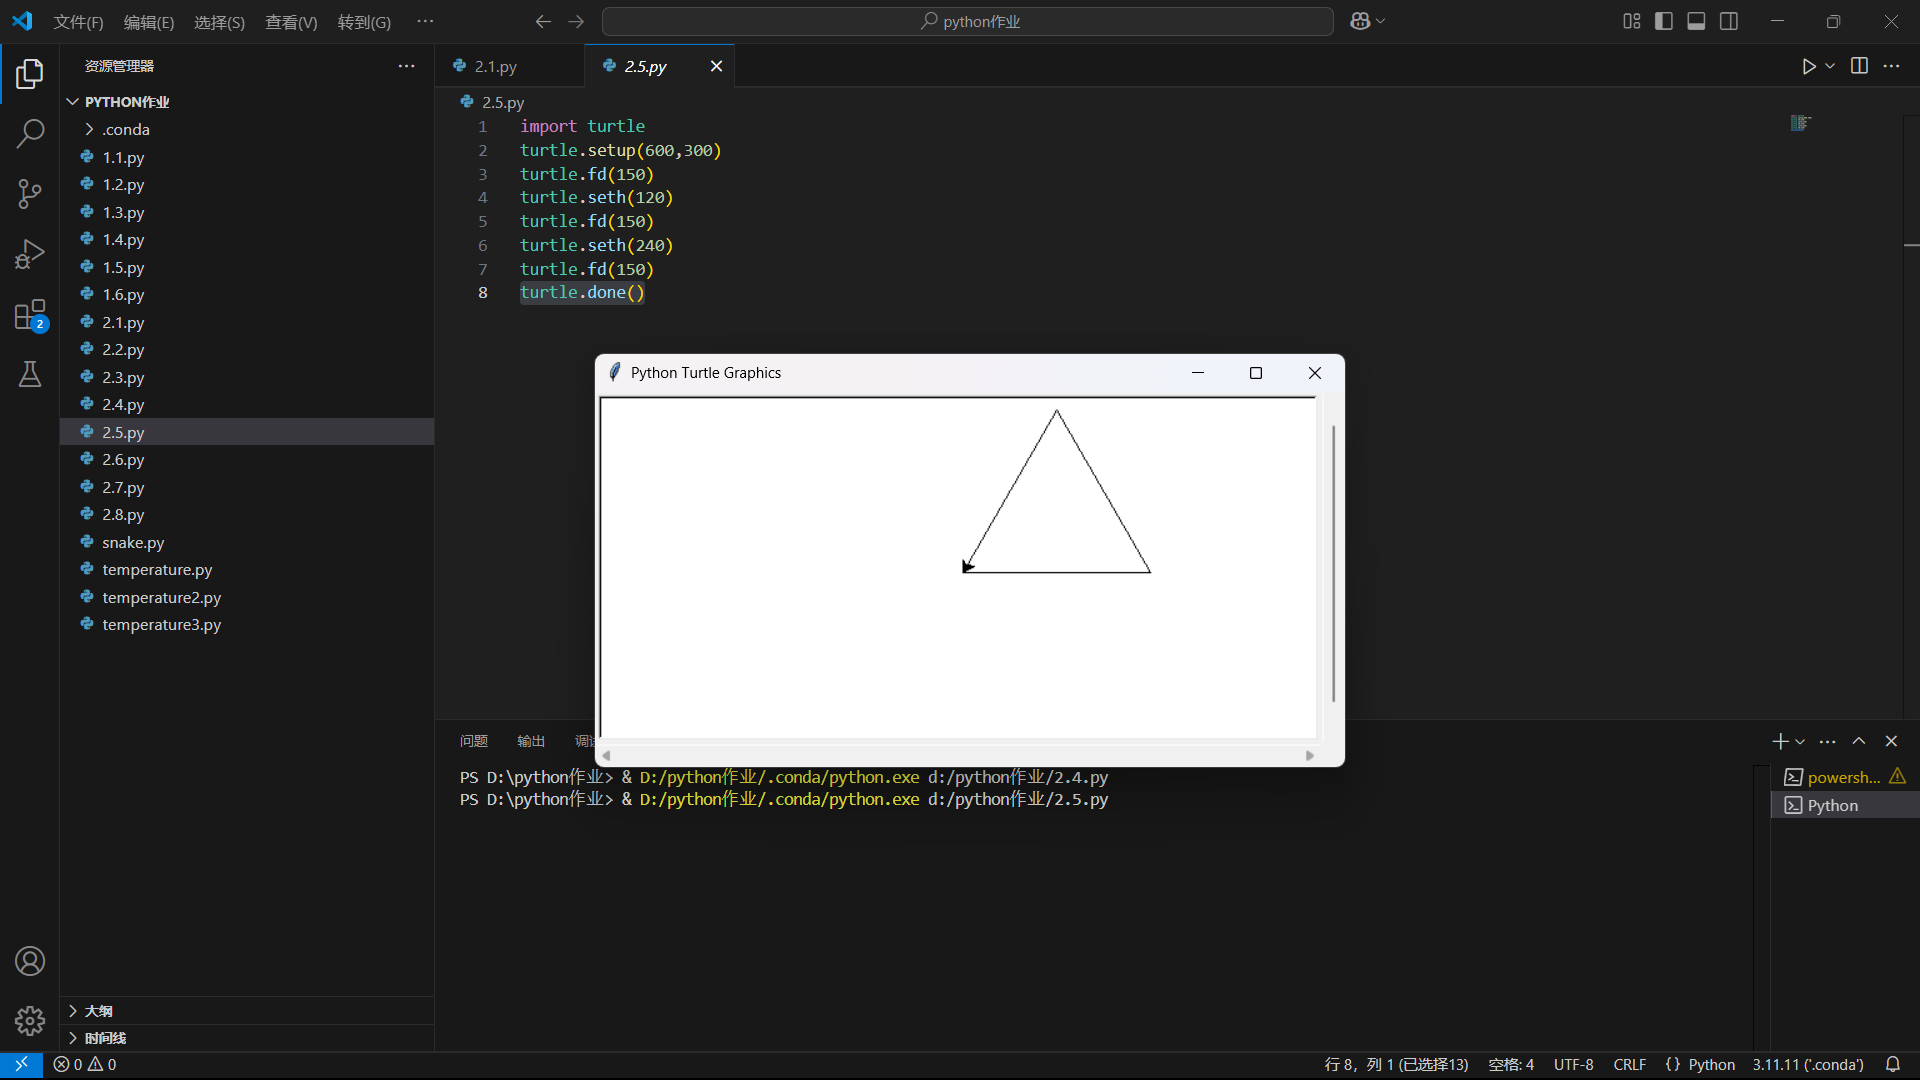
Task: Click the Turtle Graphics vertical scrollbar
Action: coord(1333,563)
